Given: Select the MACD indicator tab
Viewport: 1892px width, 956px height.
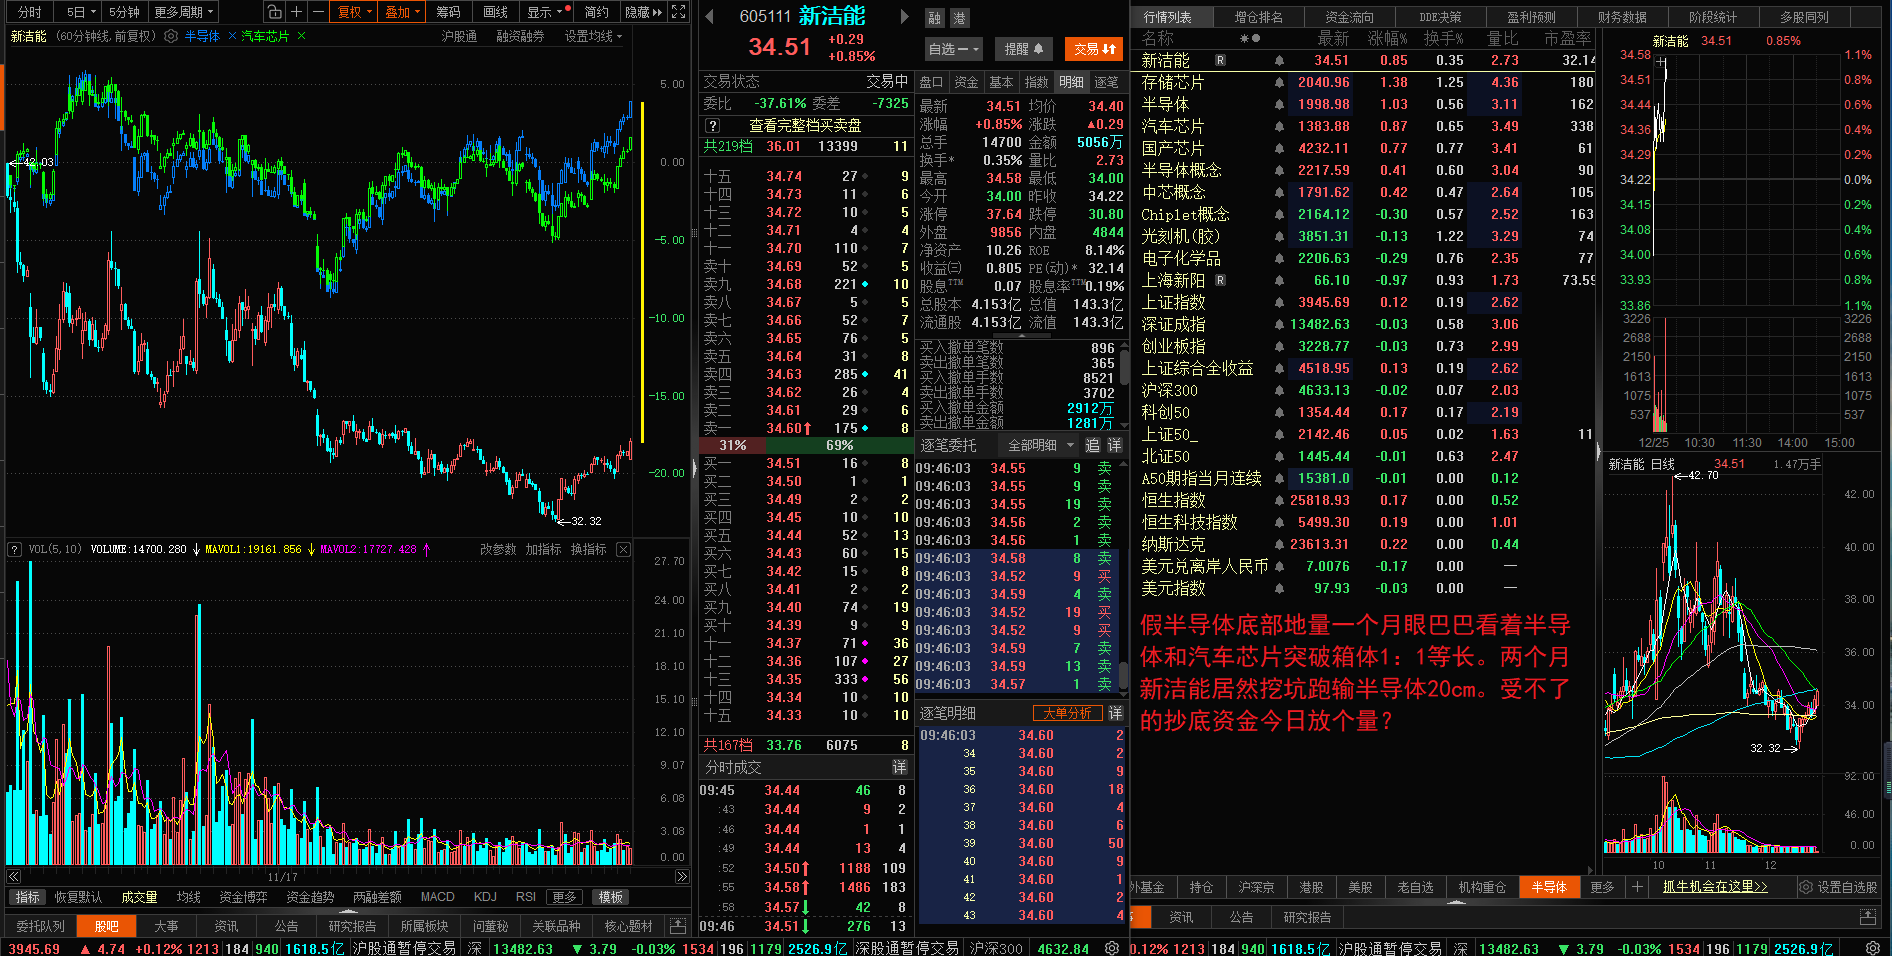Looking at the screenshot, I should 437,897.
